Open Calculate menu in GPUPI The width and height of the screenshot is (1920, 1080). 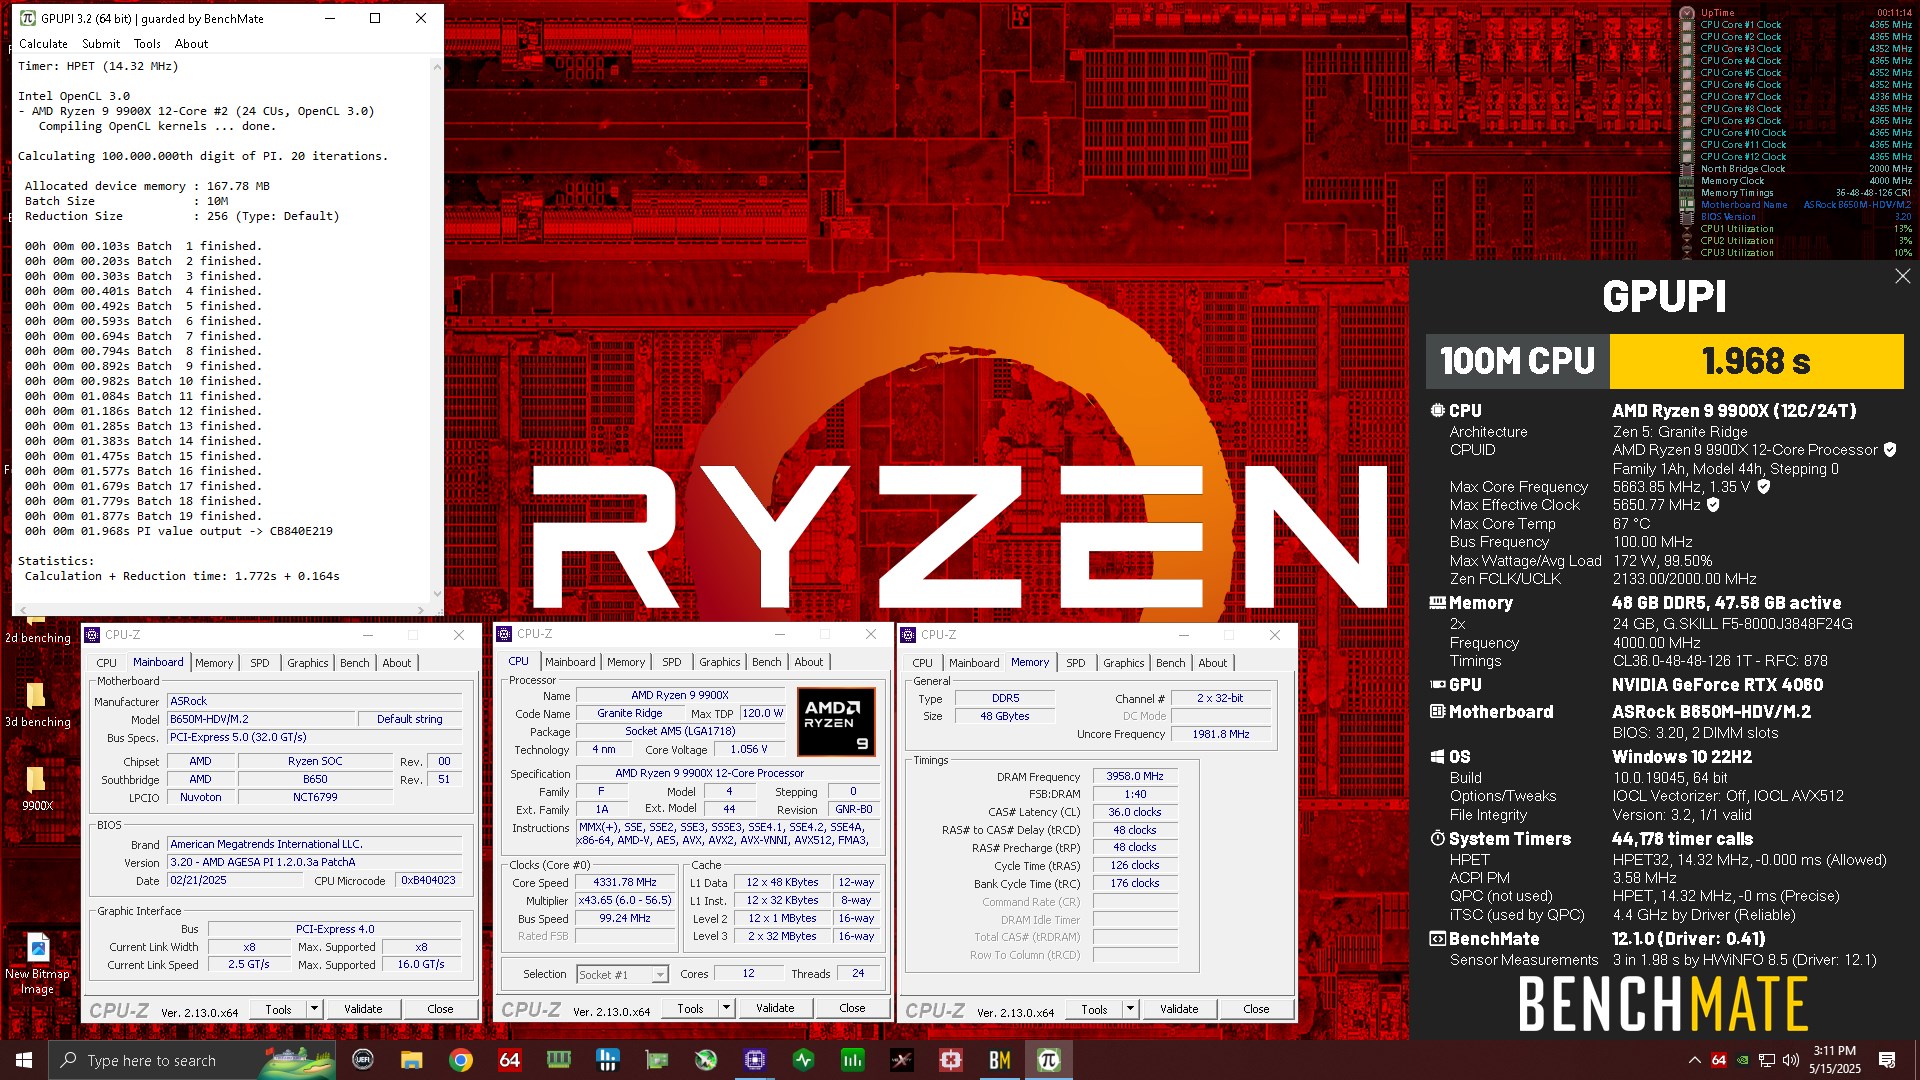pos(43,44)
